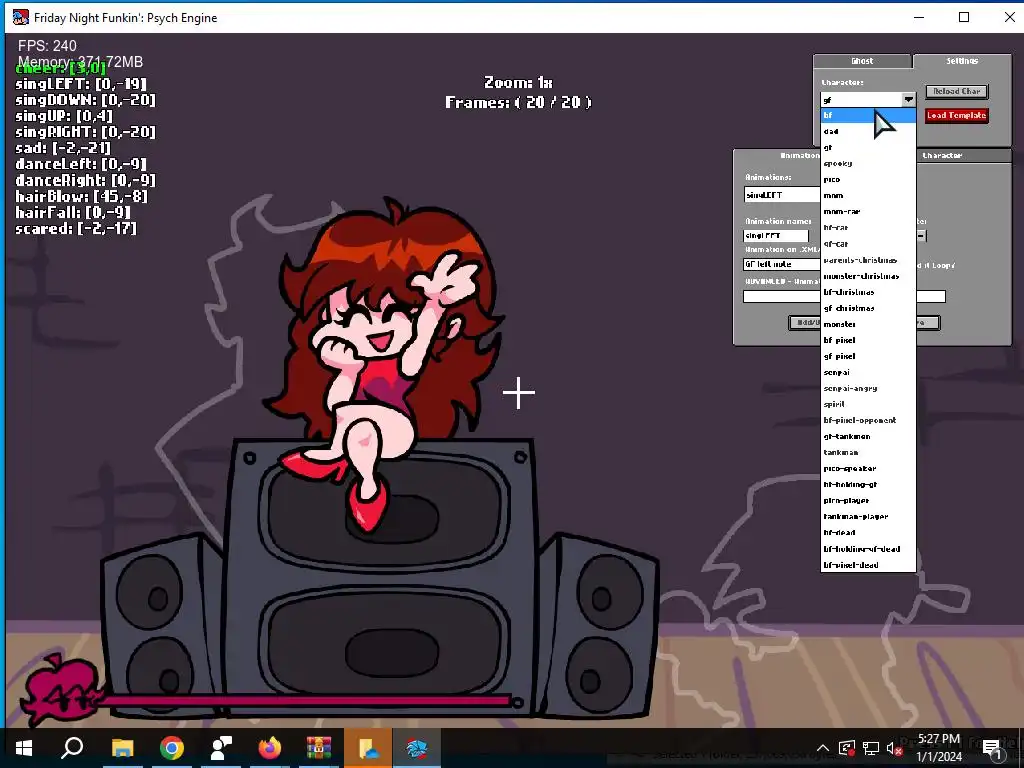Viewport: 1024px width, 768px height.
Task: Click the 'GF left note' XML field
Action: [782, 264]
